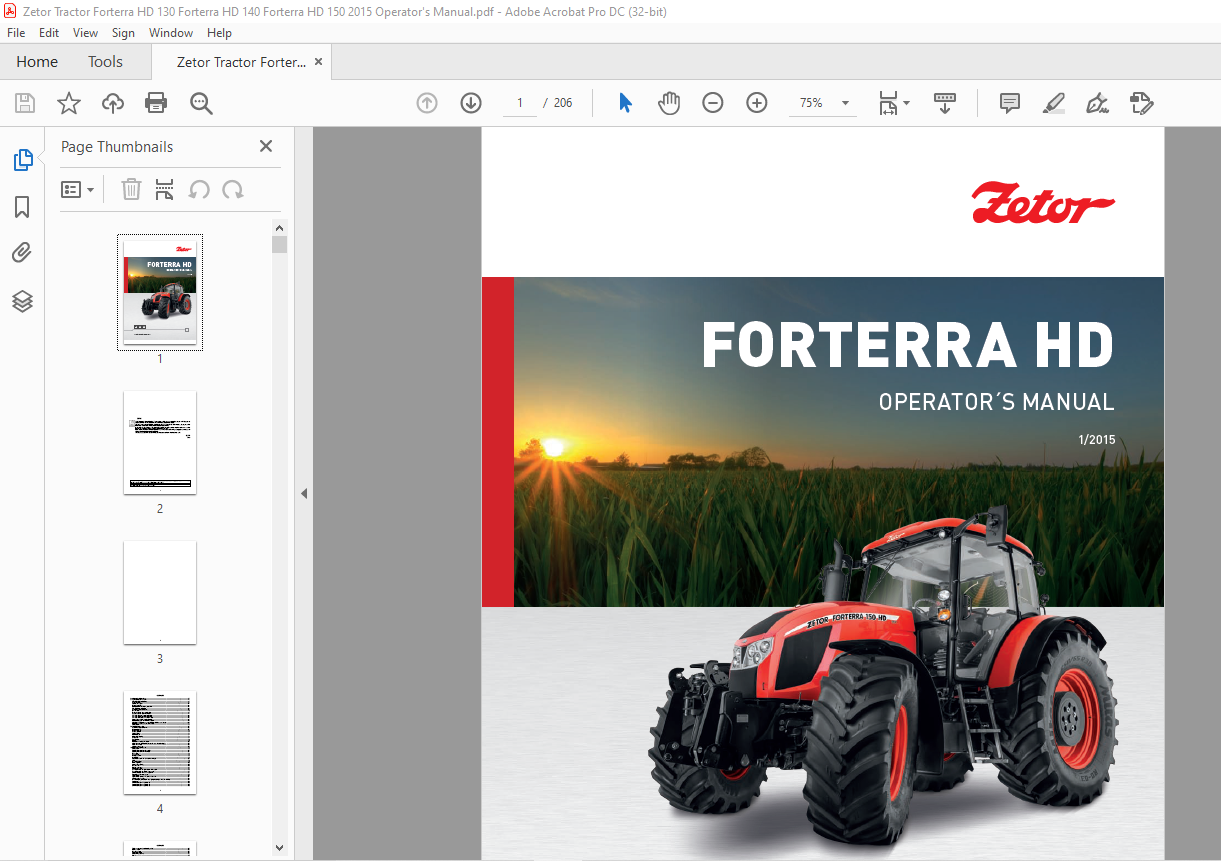Select the Highlight text tool
Image resolution: width=1221 pixels, height=861 pixels.
[1053, 103]
